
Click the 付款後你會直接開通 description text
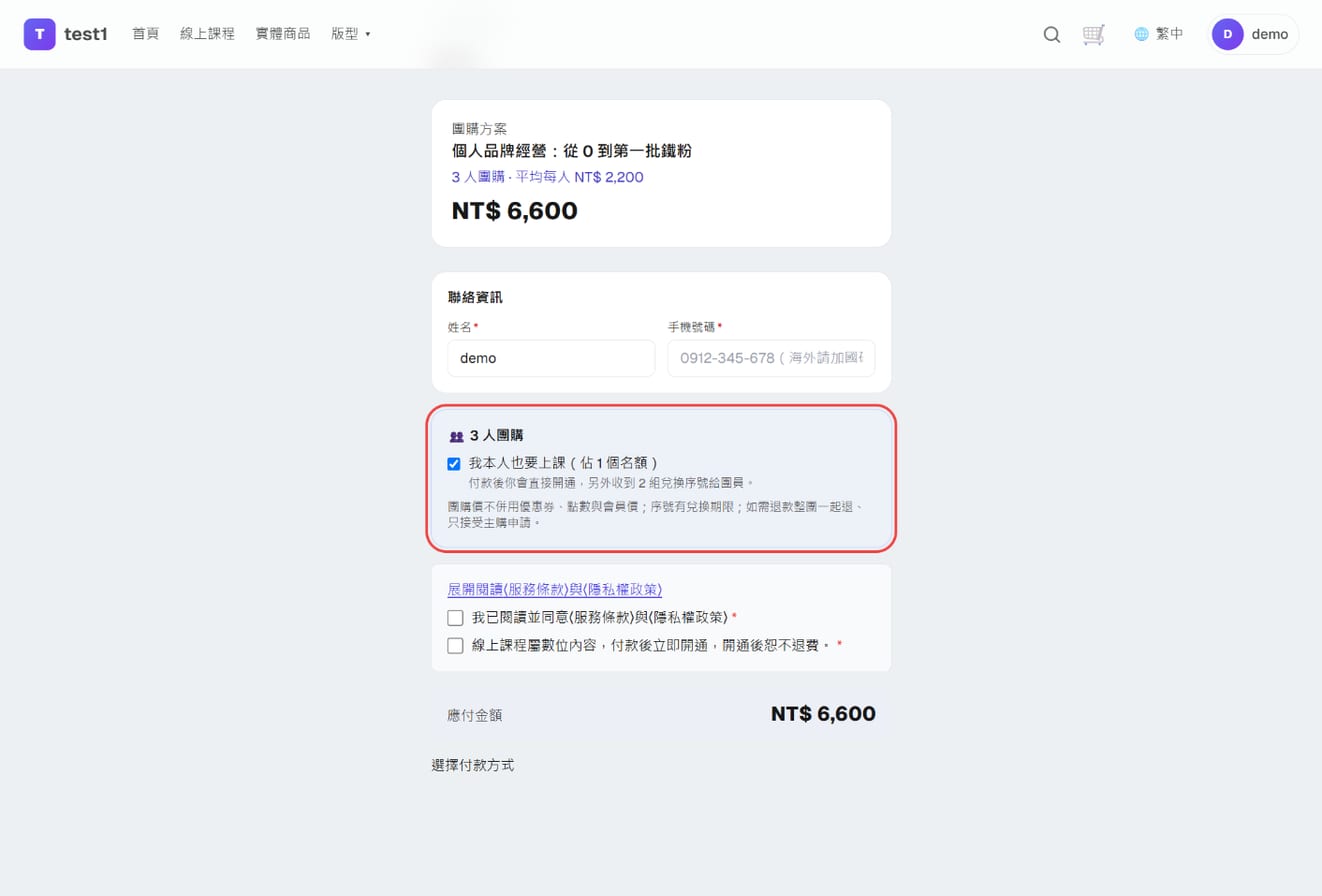611,482
